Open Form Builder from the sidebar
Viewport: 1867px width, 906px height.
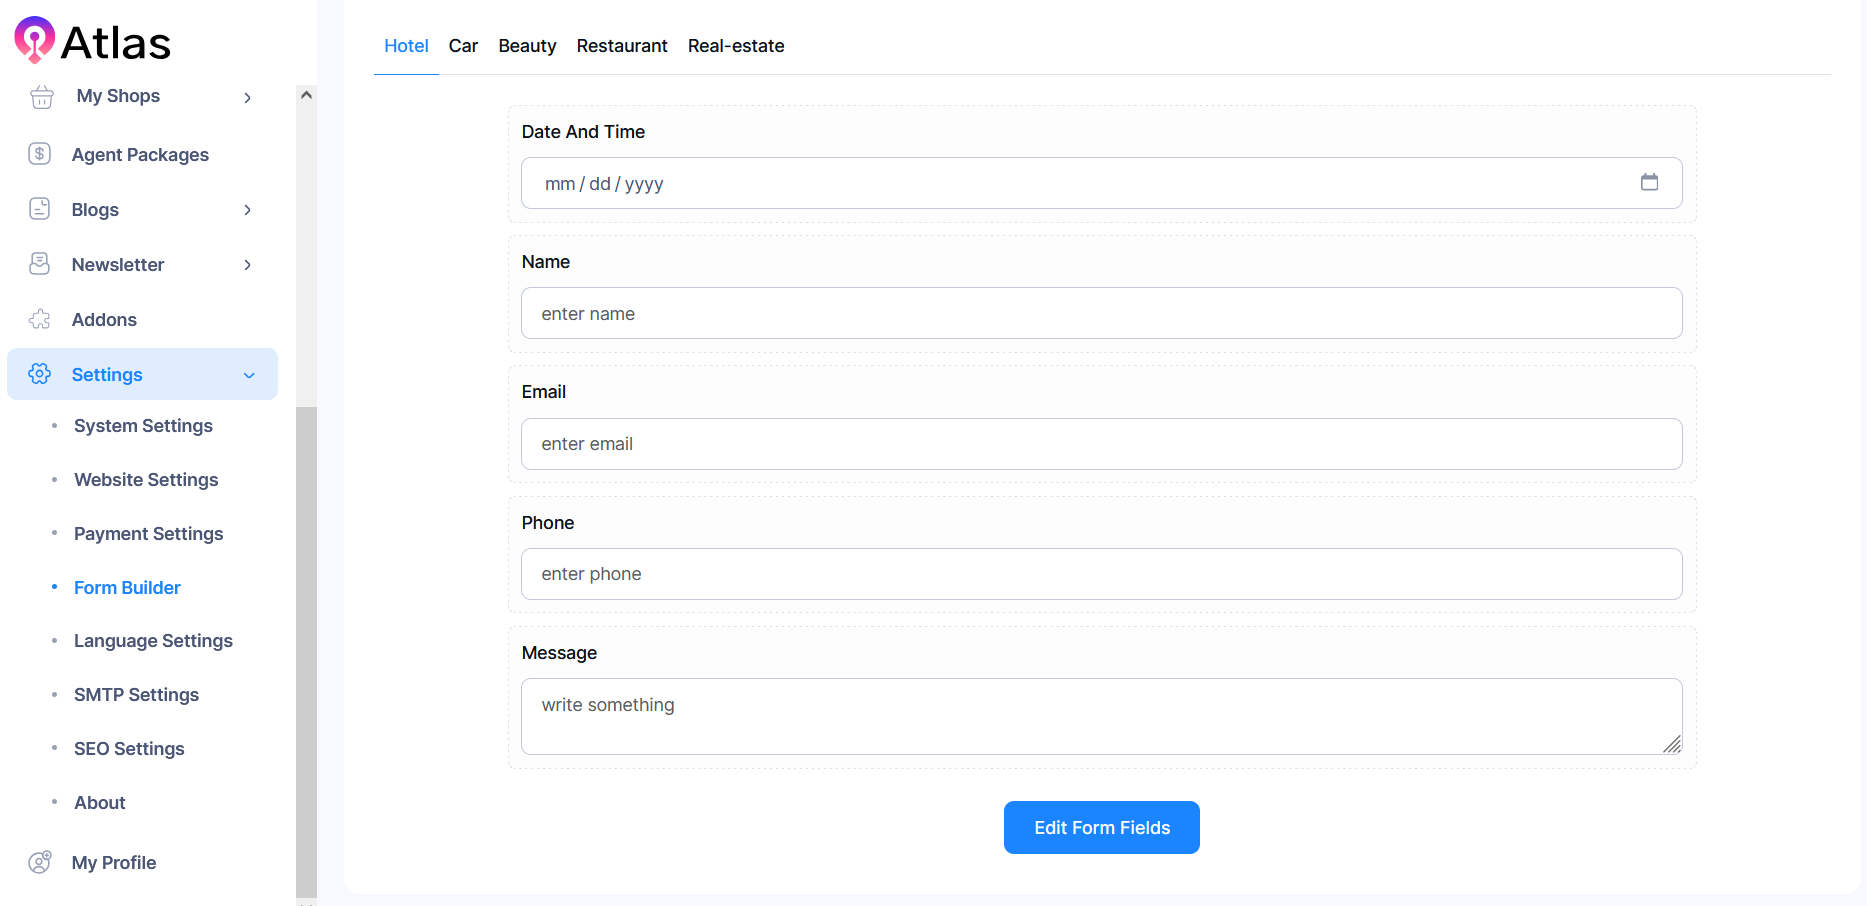pyautogui.click(x=127, y=587)
